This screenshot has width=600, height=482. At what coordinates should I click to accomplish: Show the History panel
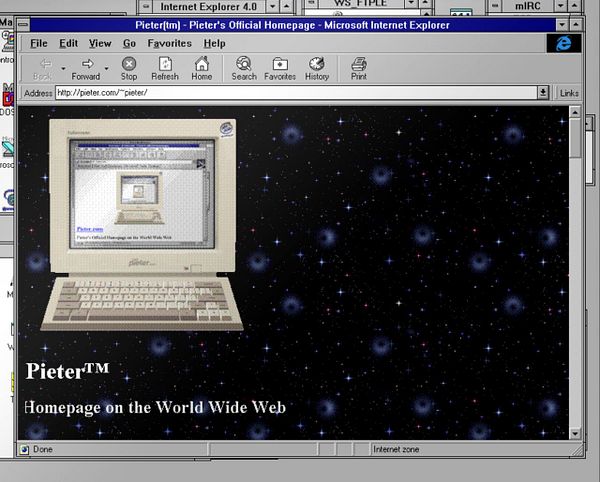click(x=317, y=69)
